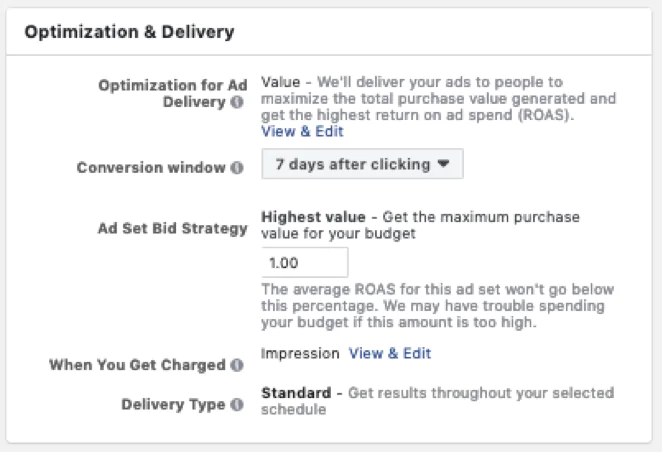
Task: Click the Optimization & Delivery section header
Action: 129,32
